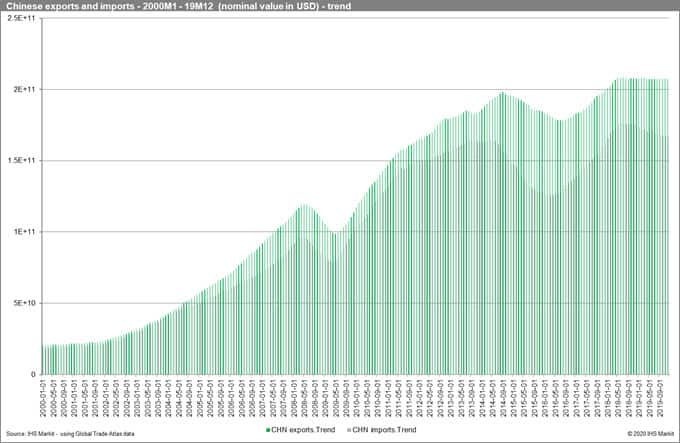680x443 pixels.
Task: Click the 5E+10 y-axis label
Action: pos(24,303)
